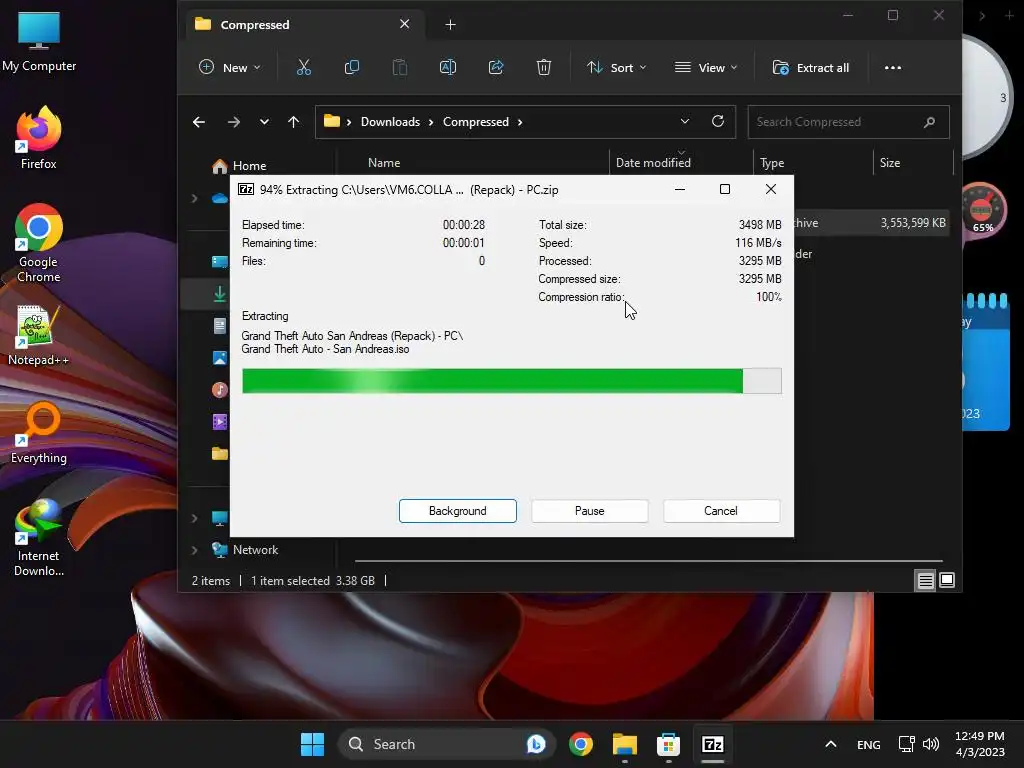This screenshot has height=768, width=1024.
Task: Open Chrome from the taskbar
Action: (x=581, y=744)
